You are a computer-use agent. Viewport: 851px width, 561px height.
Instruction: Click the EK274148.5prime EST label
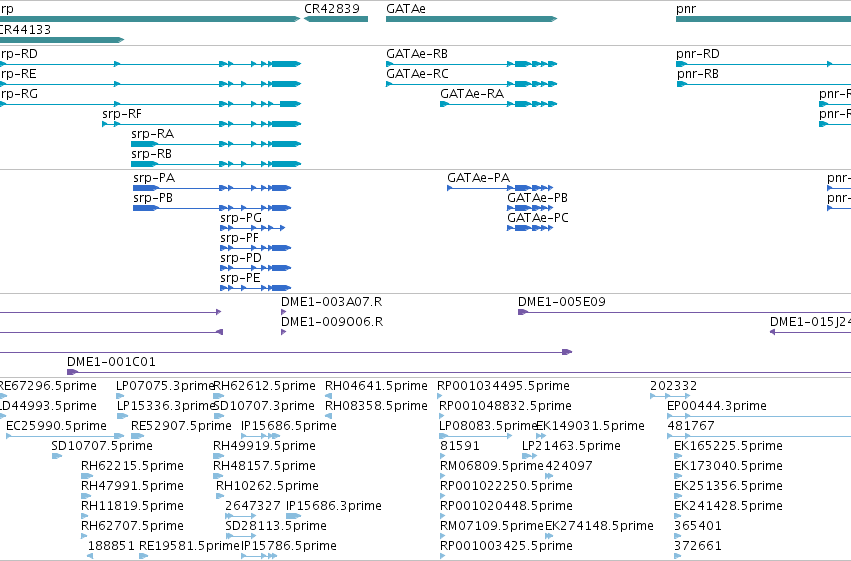(599, 526)
